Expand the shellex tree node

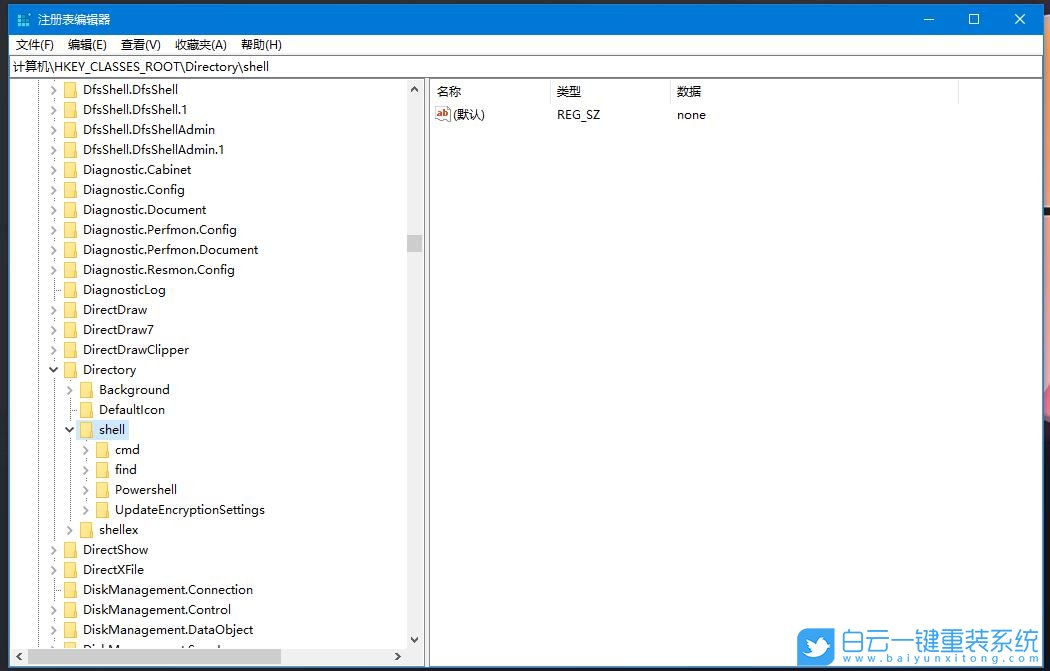[69, 529]
